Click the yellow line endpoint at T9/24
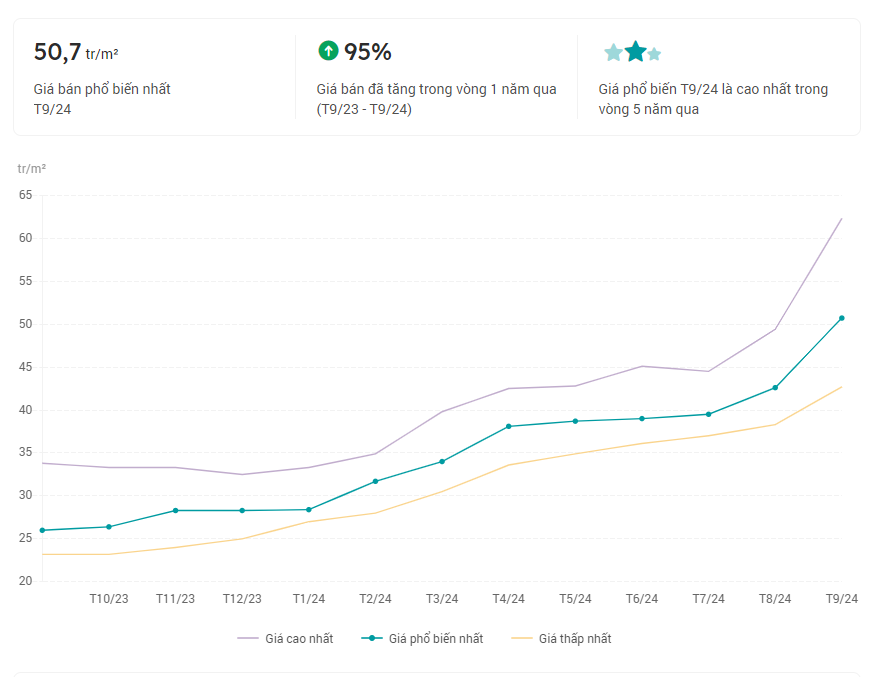The image size is (874, 677). click(x=841, y=387)
